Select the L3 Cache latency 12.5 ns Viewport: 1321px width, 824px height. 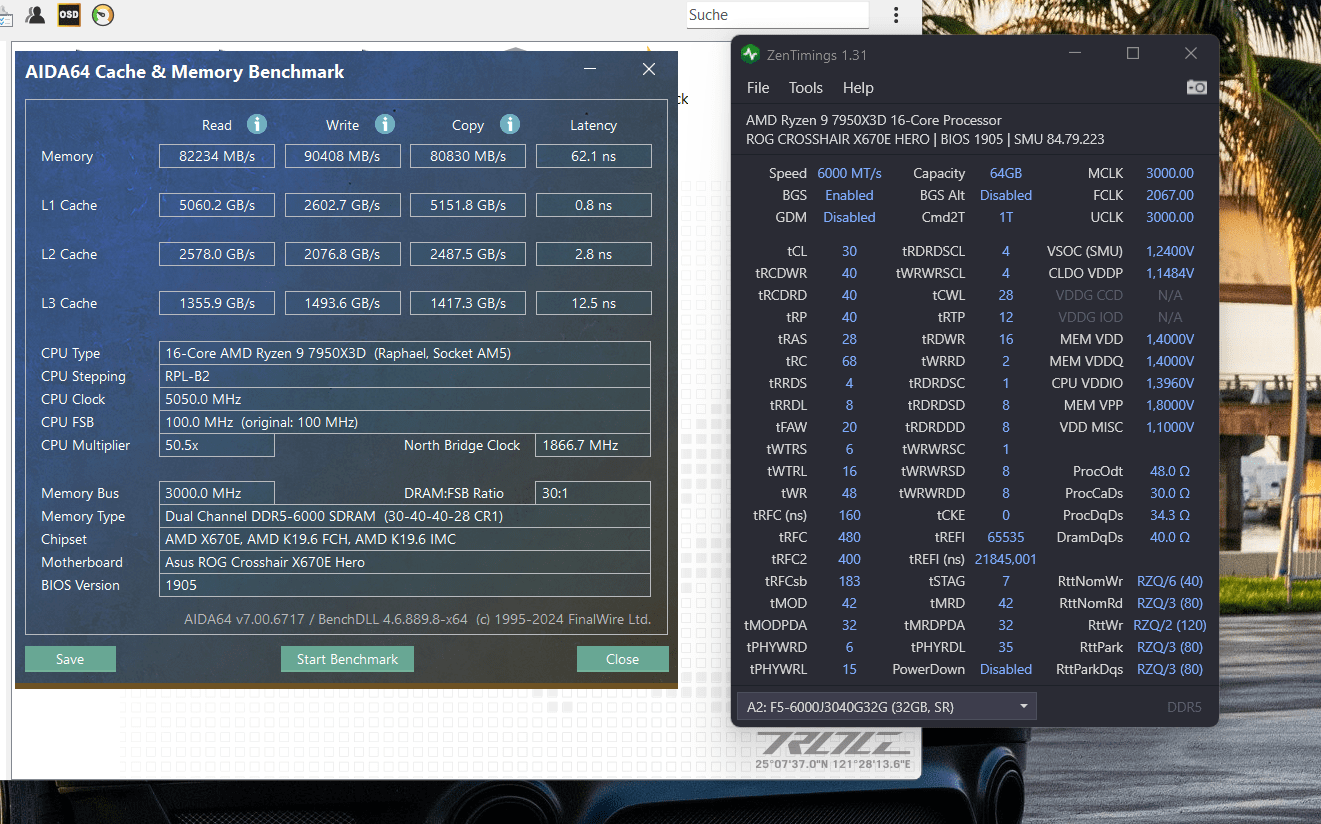point(594,303)
